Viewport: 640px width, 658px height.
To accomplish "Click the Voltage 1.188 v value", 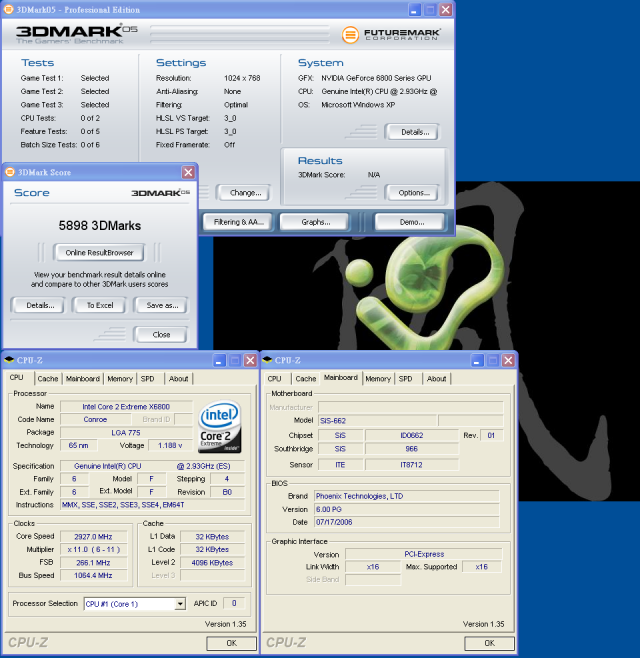I will (x=170, y=445).
